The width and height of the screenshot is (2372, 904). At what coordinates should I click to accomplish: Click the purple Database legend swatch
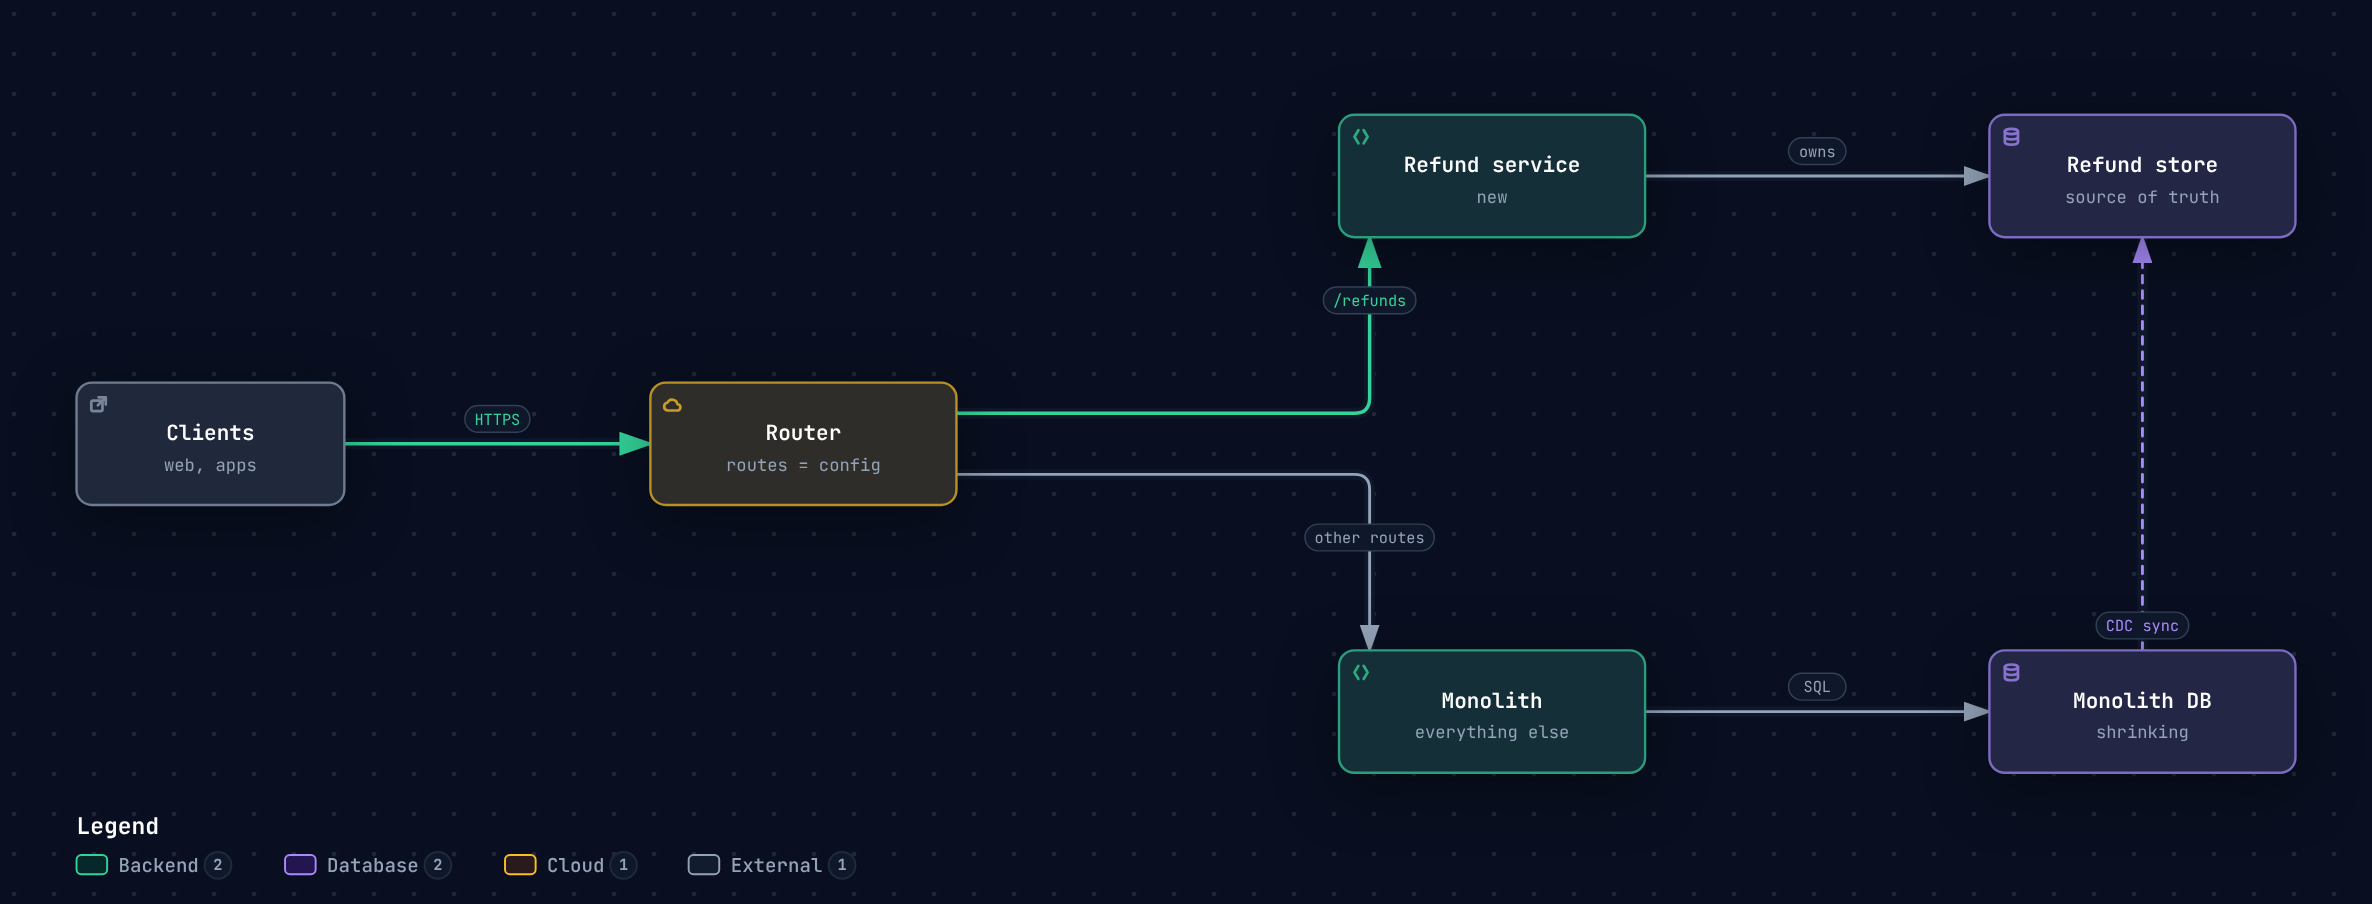click(300, 865)
